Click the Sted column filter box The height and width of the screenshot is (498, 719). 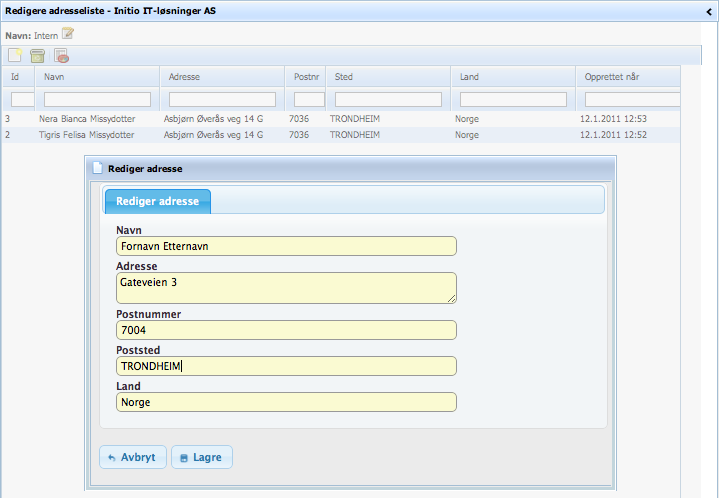click(x=388, y=99)
